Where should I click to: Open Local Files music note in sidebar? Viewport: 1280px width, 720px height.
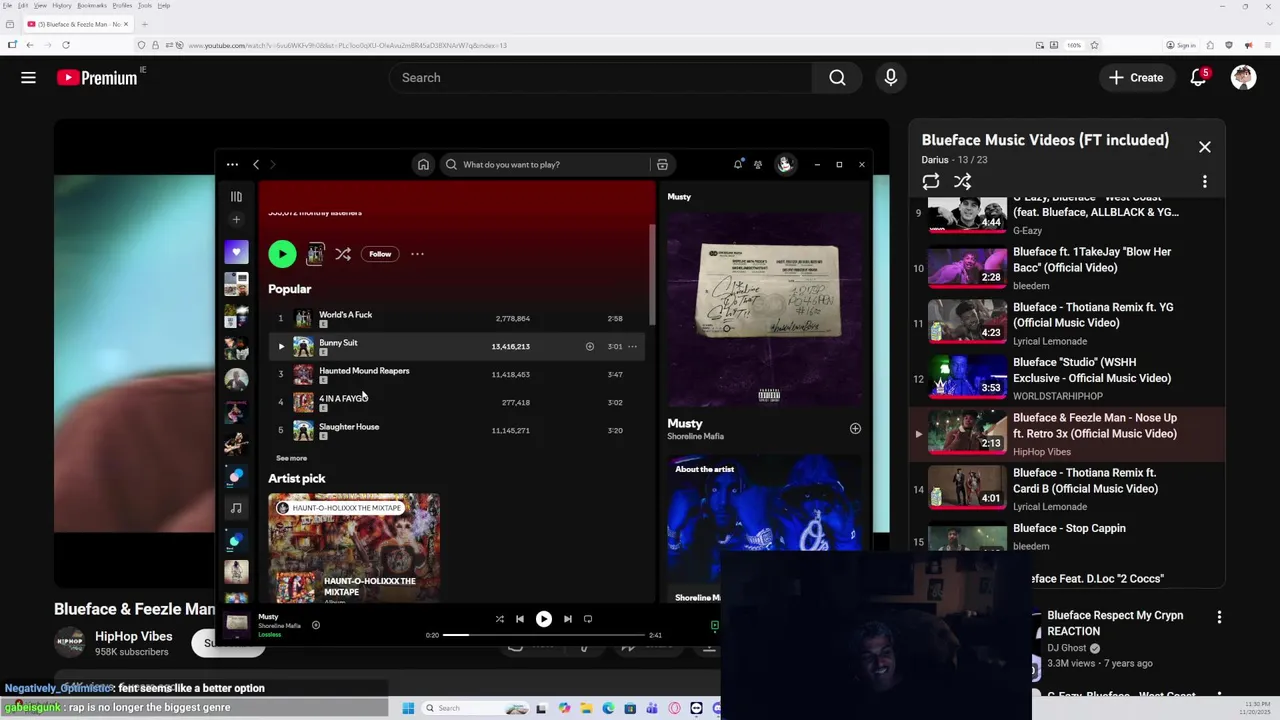(x=236, y=508)
